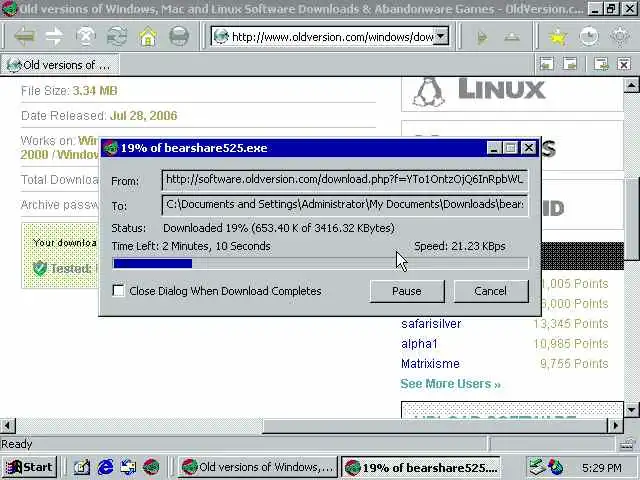Click the horizontal scrollbar thumb
This screenshot has width=640, height=480.
435,426
